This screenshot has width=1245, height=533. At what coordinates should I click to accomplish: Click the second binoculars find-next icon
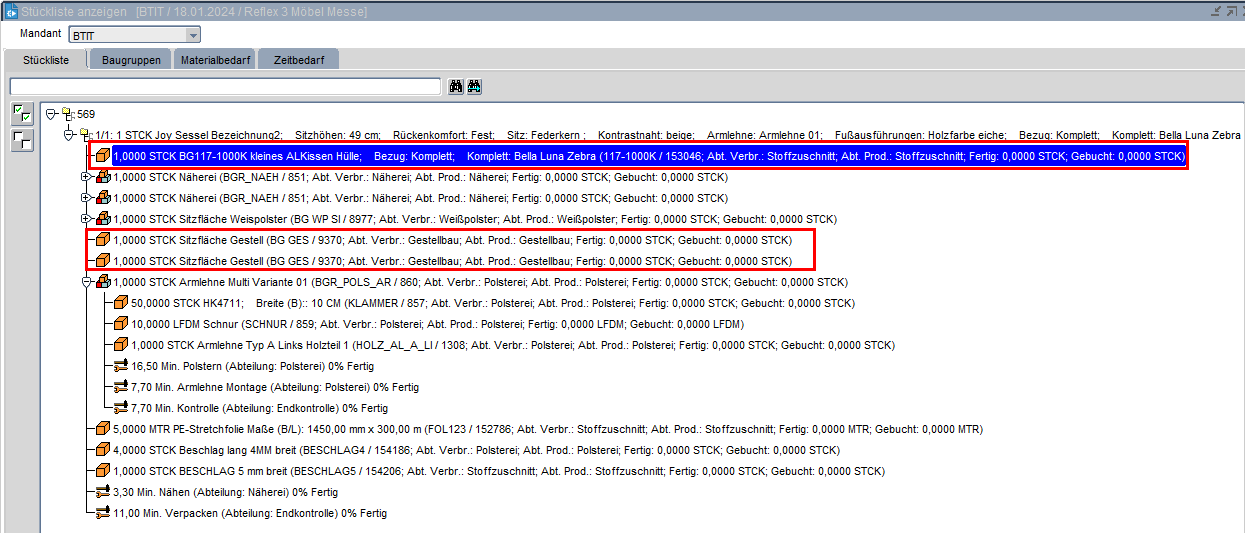(x=474, y=87)
